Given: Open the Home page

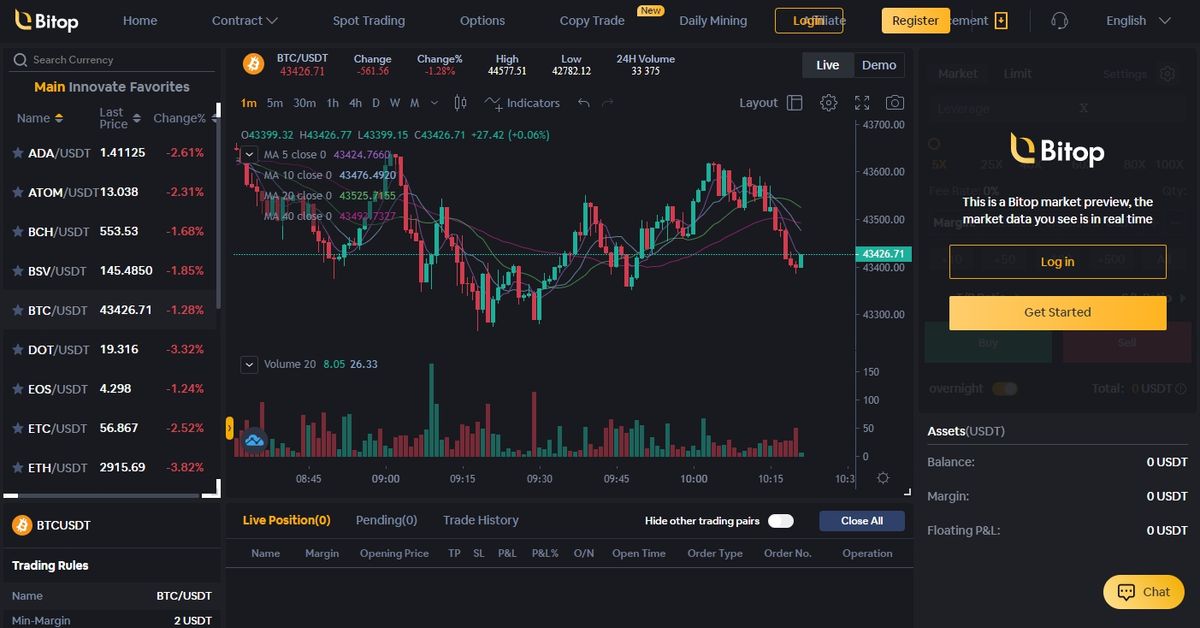Looking at the screenshot, I should click(x=140, y=20).
